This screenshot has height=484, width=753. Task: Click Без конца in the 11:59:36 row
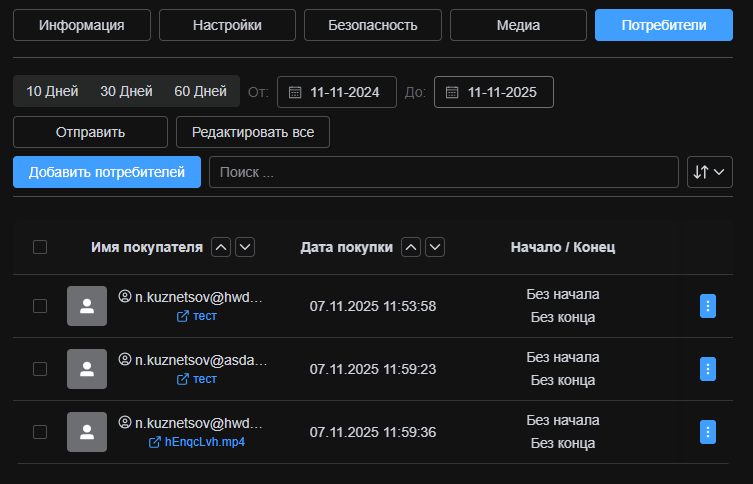pyautogui.click(x=563, y=443)
